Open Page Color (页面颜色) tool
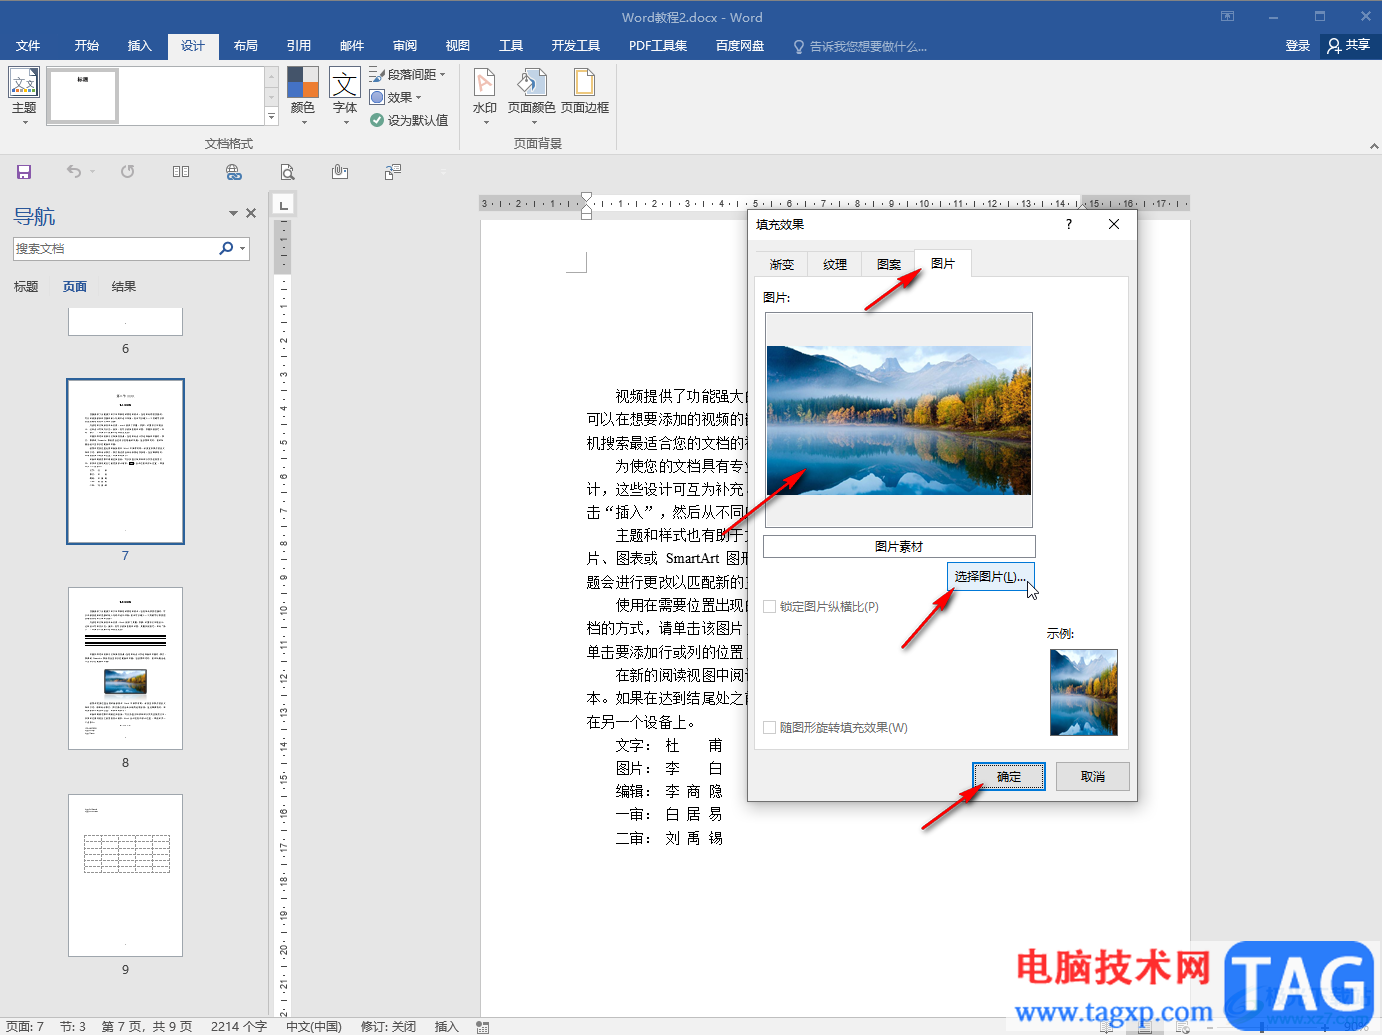The image size is (1382, 1035). click(531, 85)
